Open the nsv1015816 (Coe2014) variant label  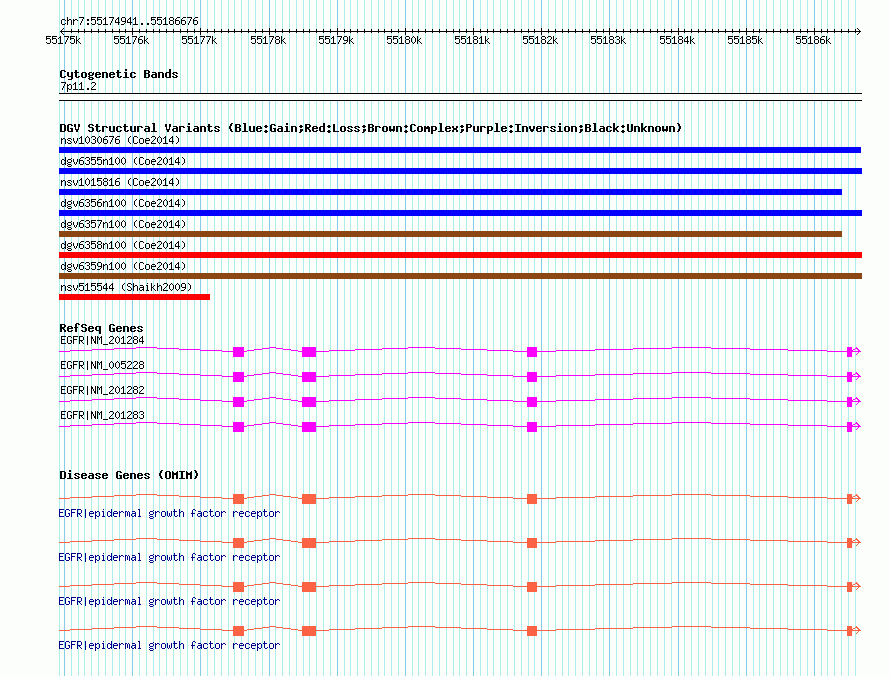[120, 182]
